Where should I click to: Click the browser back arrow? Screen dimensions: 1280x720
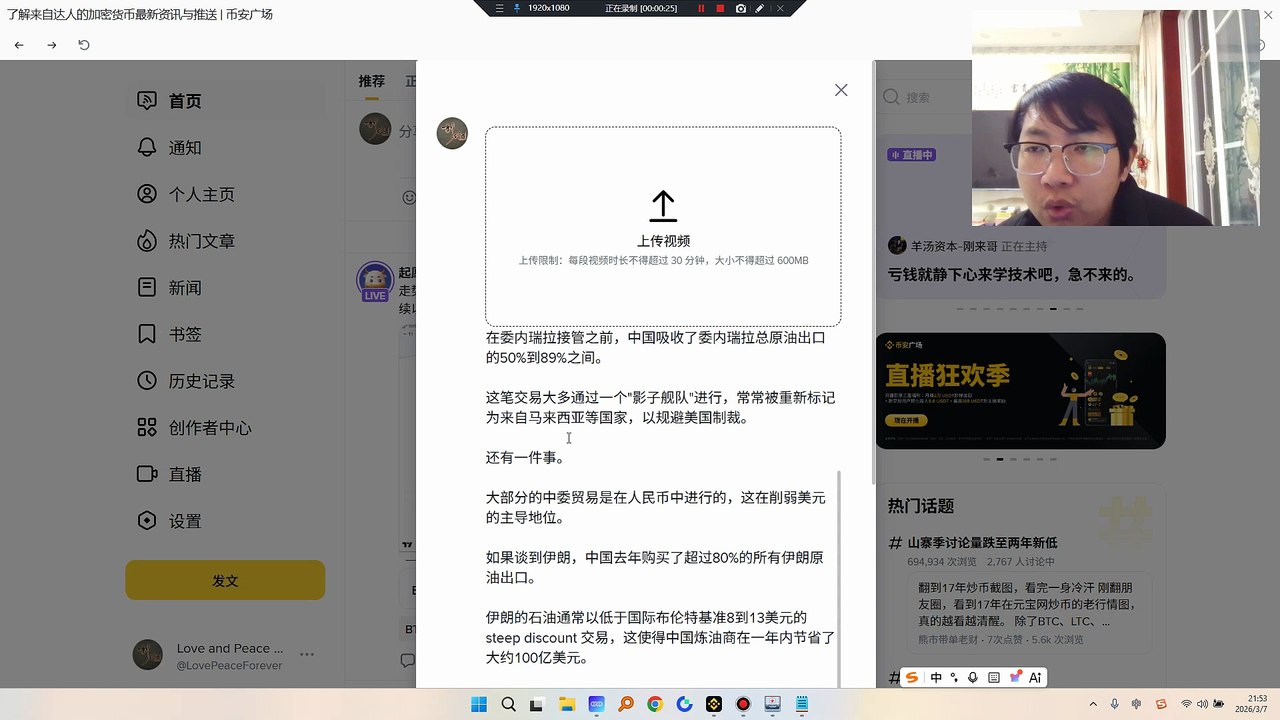click(x=19, y=45)
